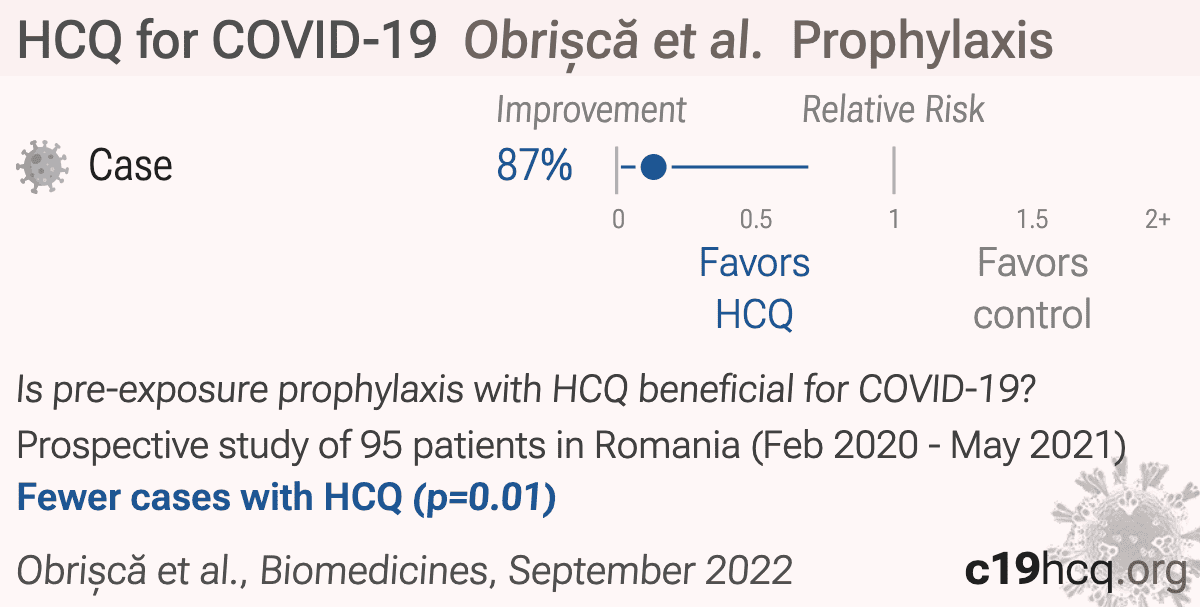Click the c19hcq.org site link
This screenshot has width=1200, height=607.
tap(1074, 570)
